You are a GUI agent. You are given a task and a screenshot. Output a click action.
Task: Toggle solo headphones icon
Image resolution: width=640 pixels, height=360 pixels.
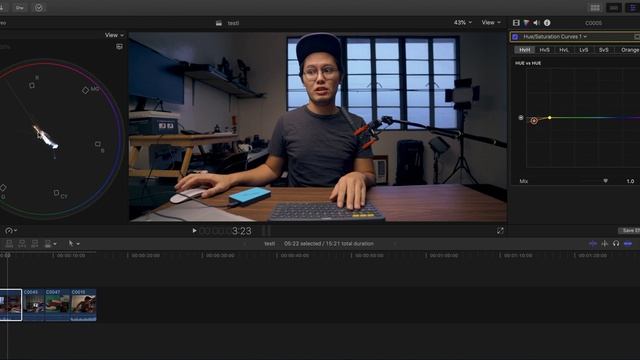point(616,244)
